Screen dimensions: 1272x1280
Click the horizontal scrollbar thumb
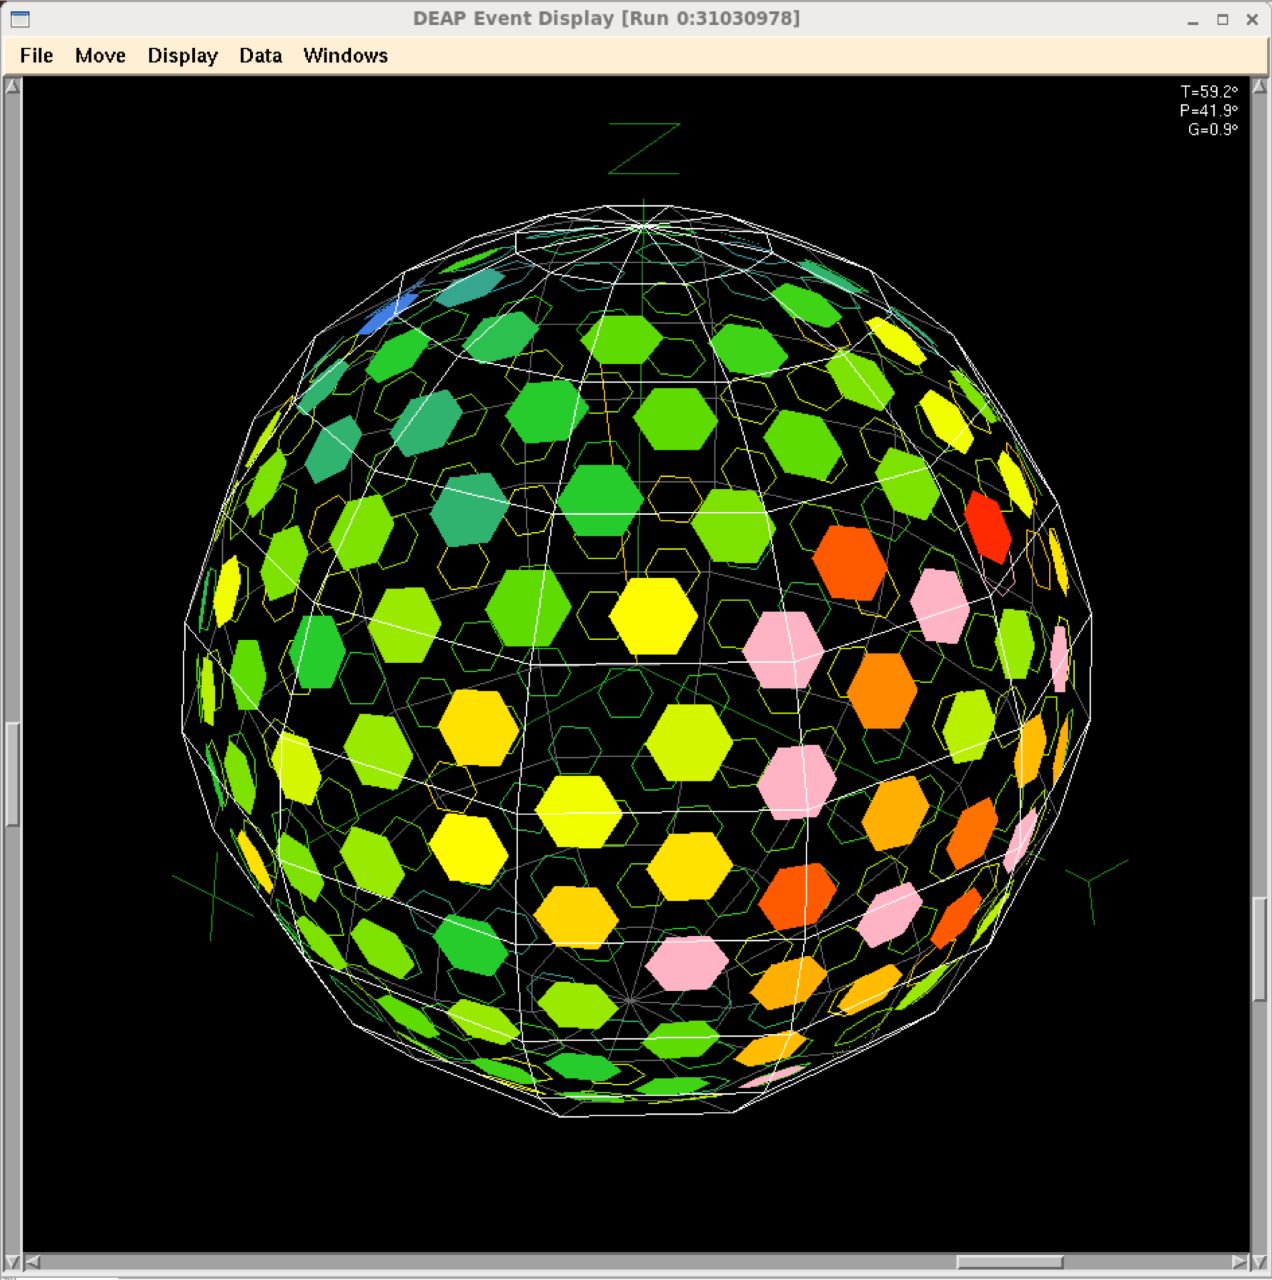(1009, 1262)
